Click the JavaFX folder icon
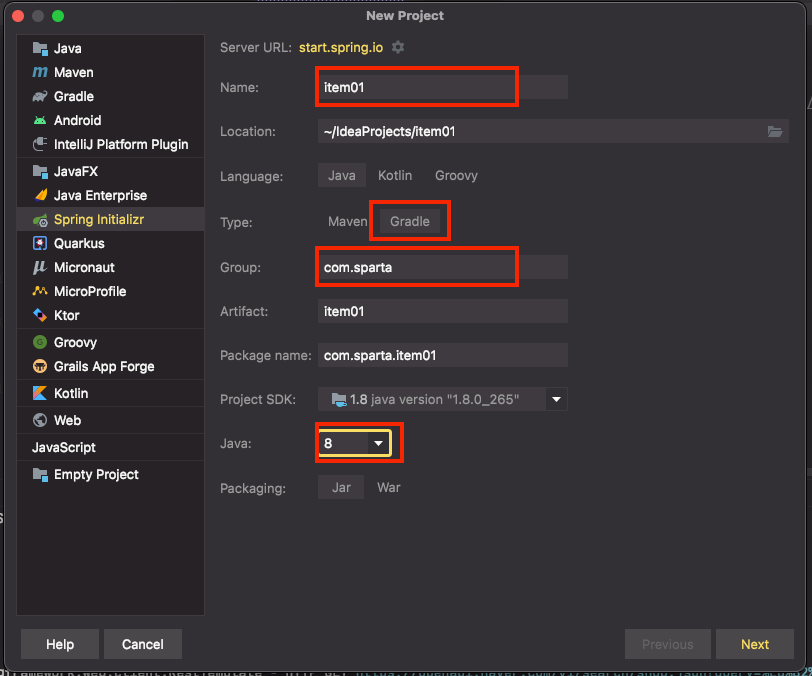The width and height of the screenshot is (812, 676). coord(40,171)
